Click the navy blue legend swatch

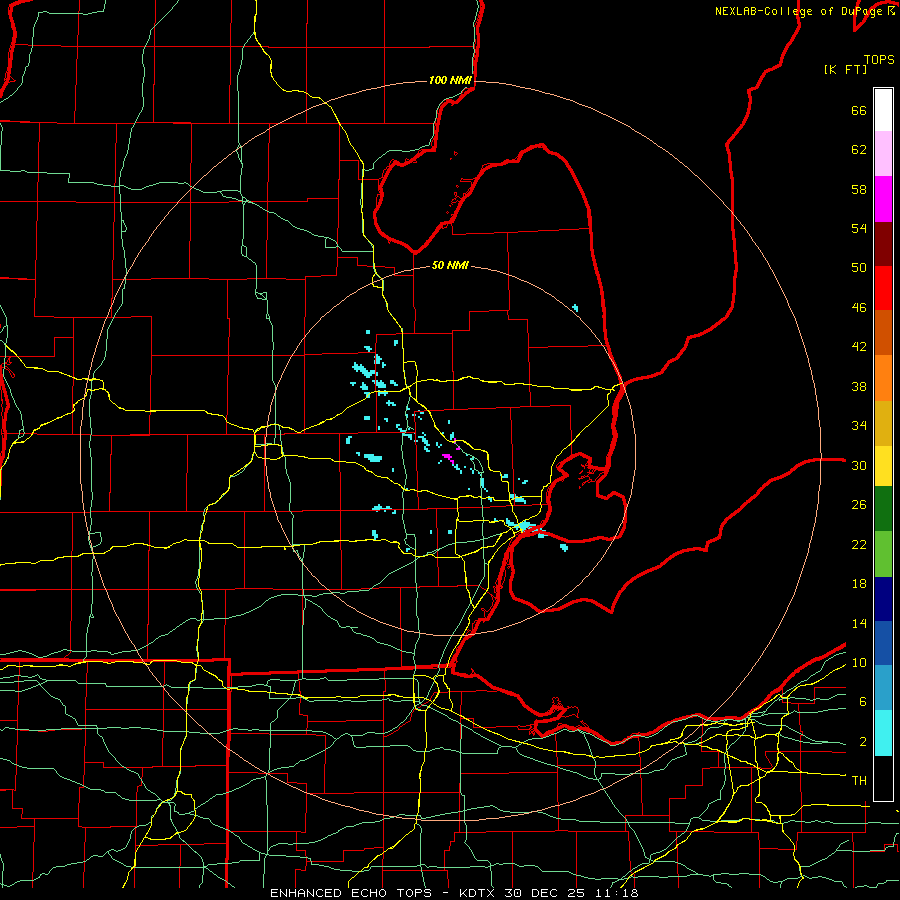883,599
